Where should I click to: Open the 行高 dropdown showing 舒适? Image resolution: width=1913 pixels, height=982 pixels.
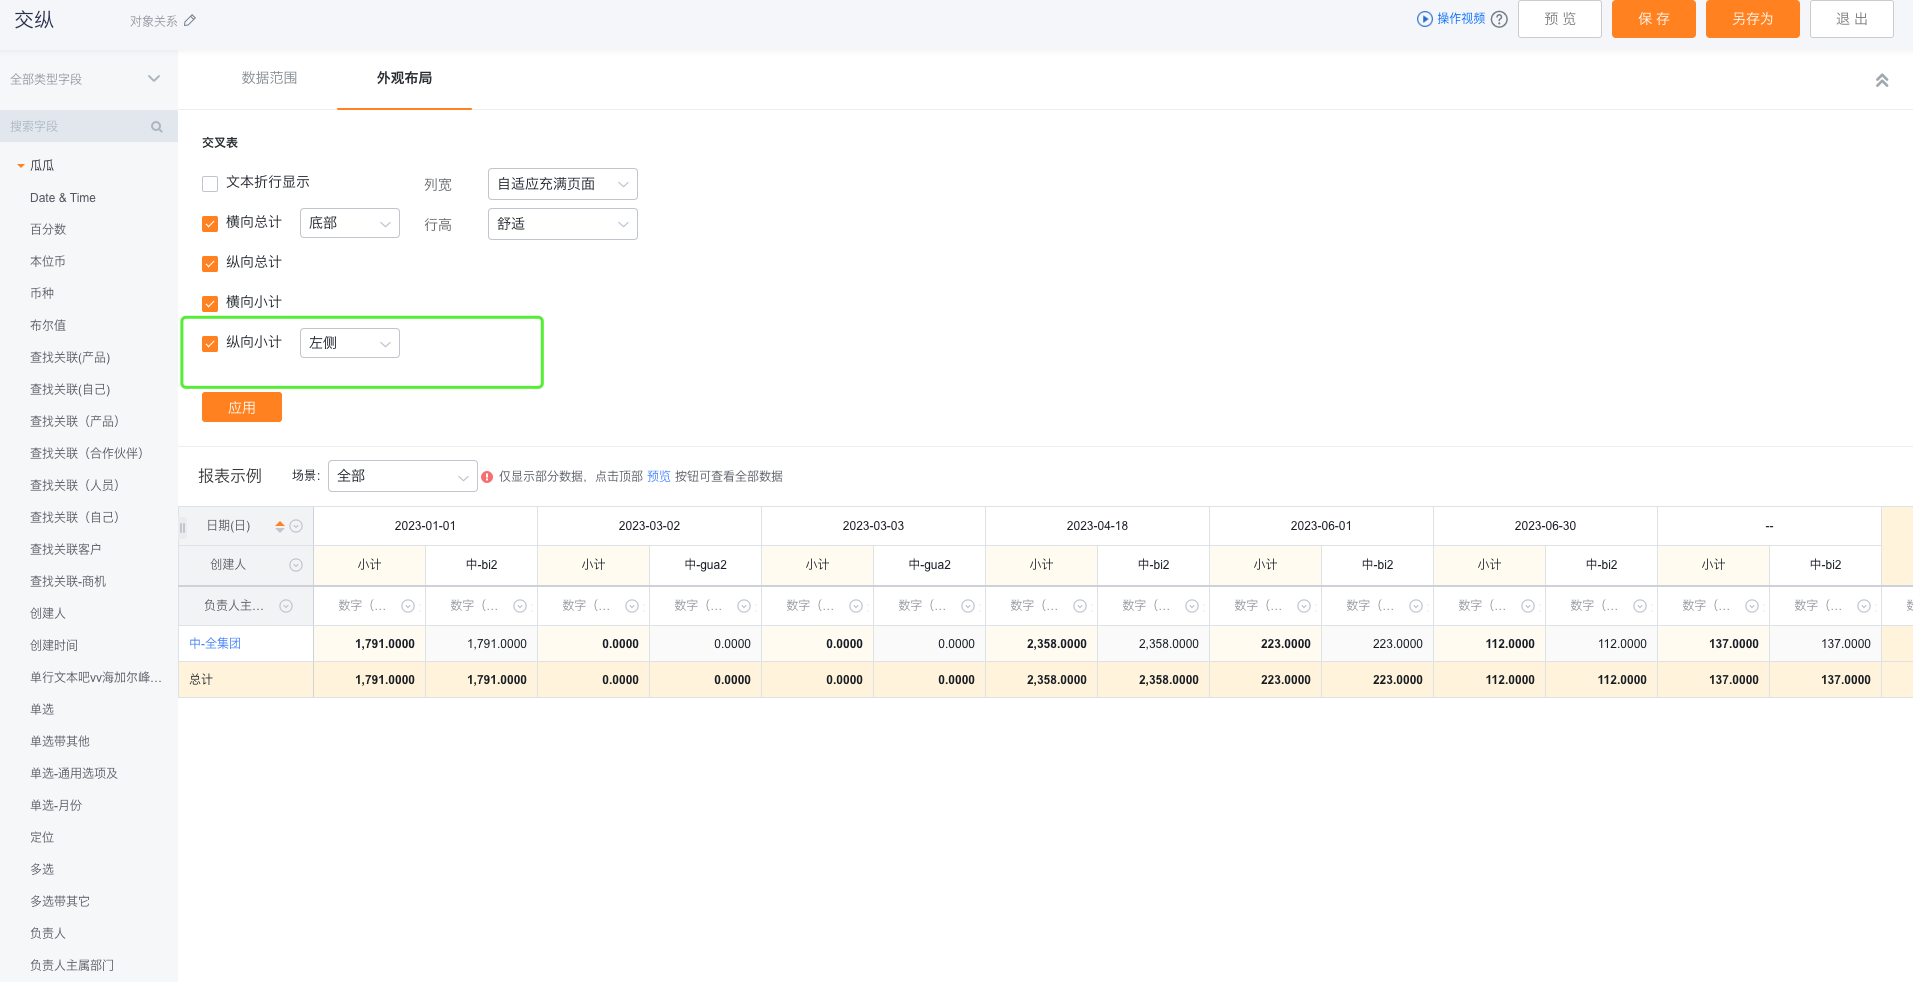[x=561, y=223]
